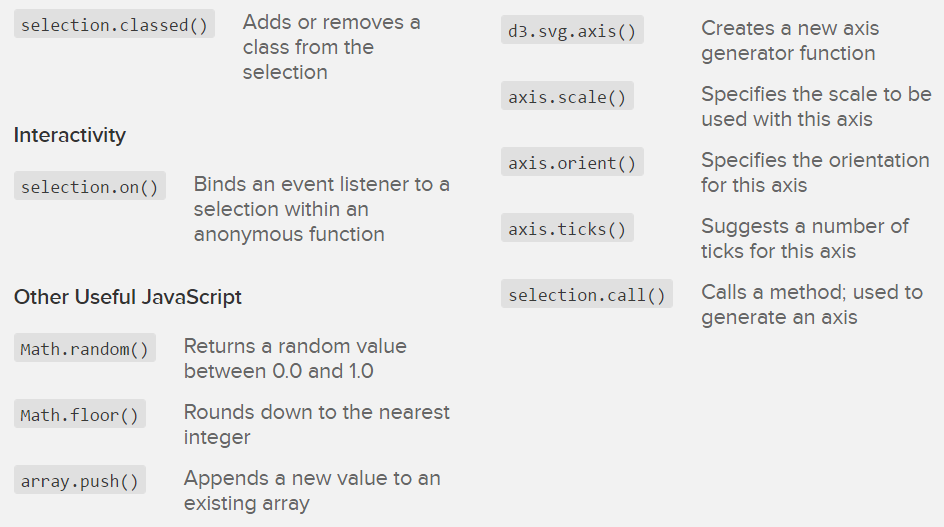Click the selection.classed() code label
Screen dimensions: 944x527
[114, 25]
